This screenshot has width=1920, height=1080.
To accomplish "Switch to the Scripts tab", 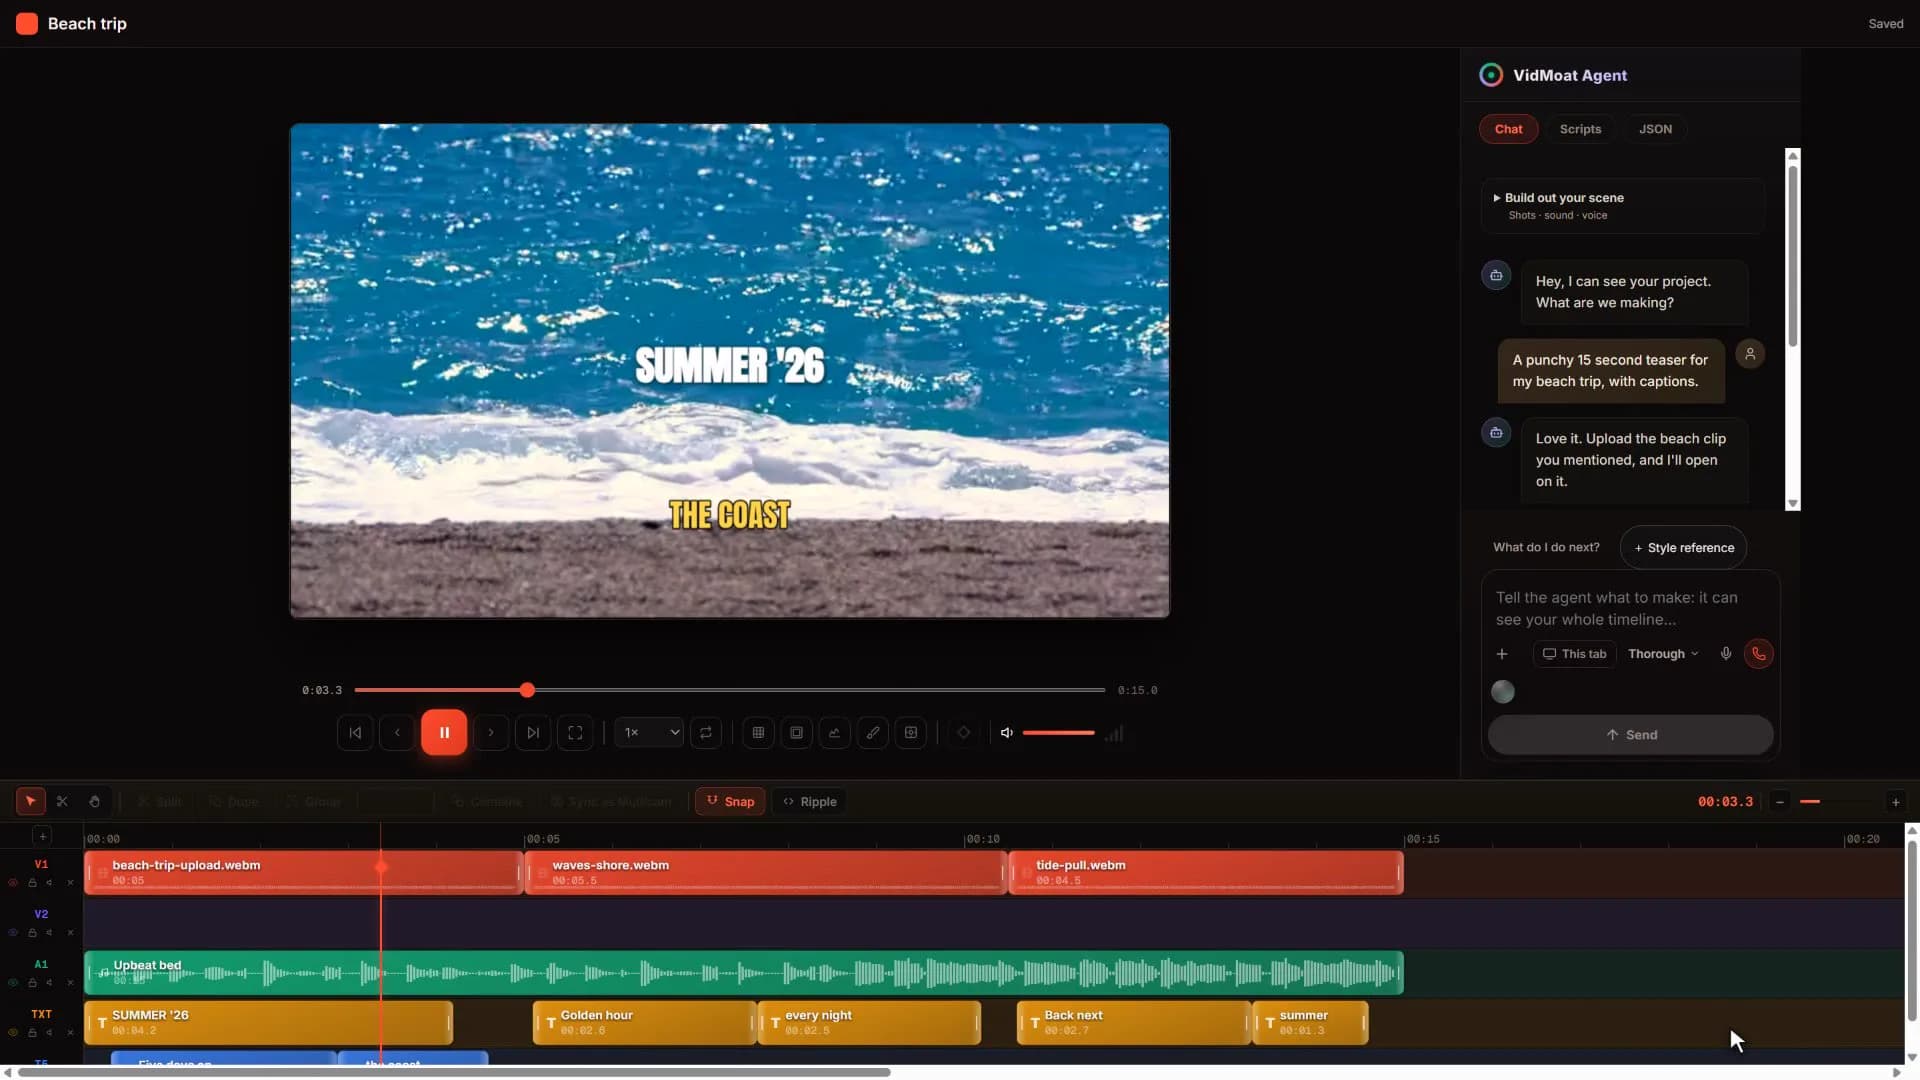I will click(x=1580, y=129).
